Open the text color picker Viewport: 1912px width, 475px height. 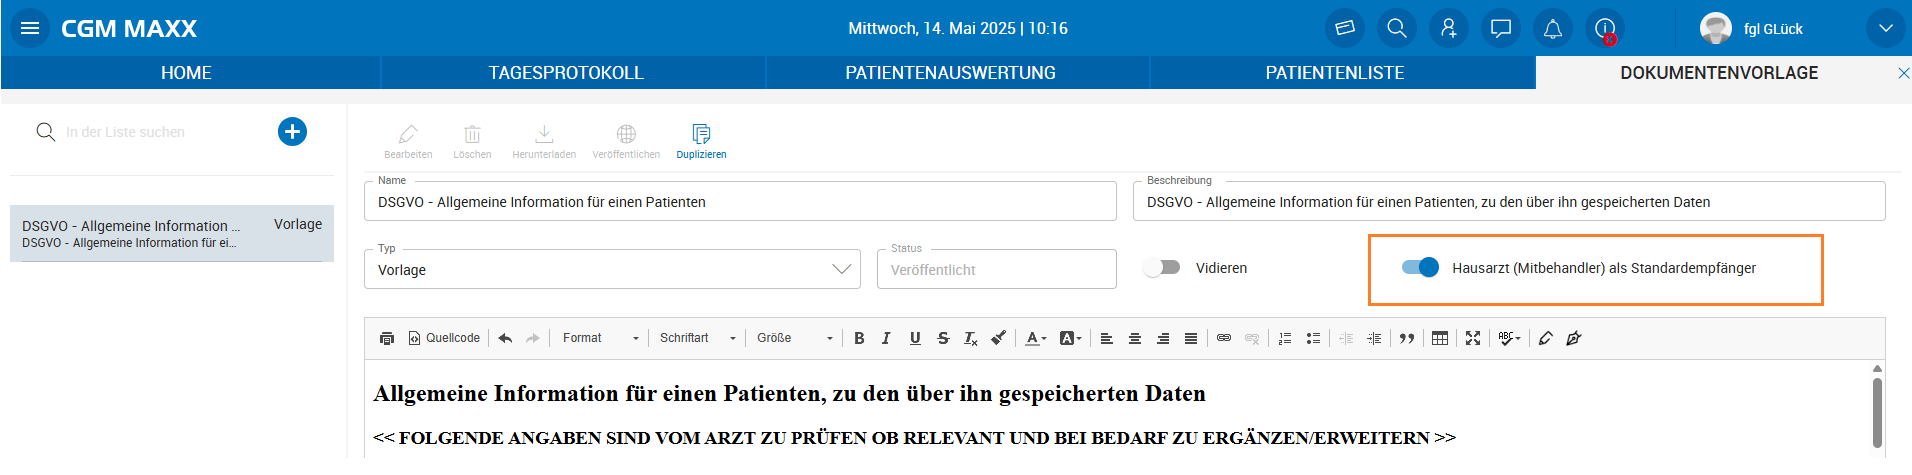1035,338
